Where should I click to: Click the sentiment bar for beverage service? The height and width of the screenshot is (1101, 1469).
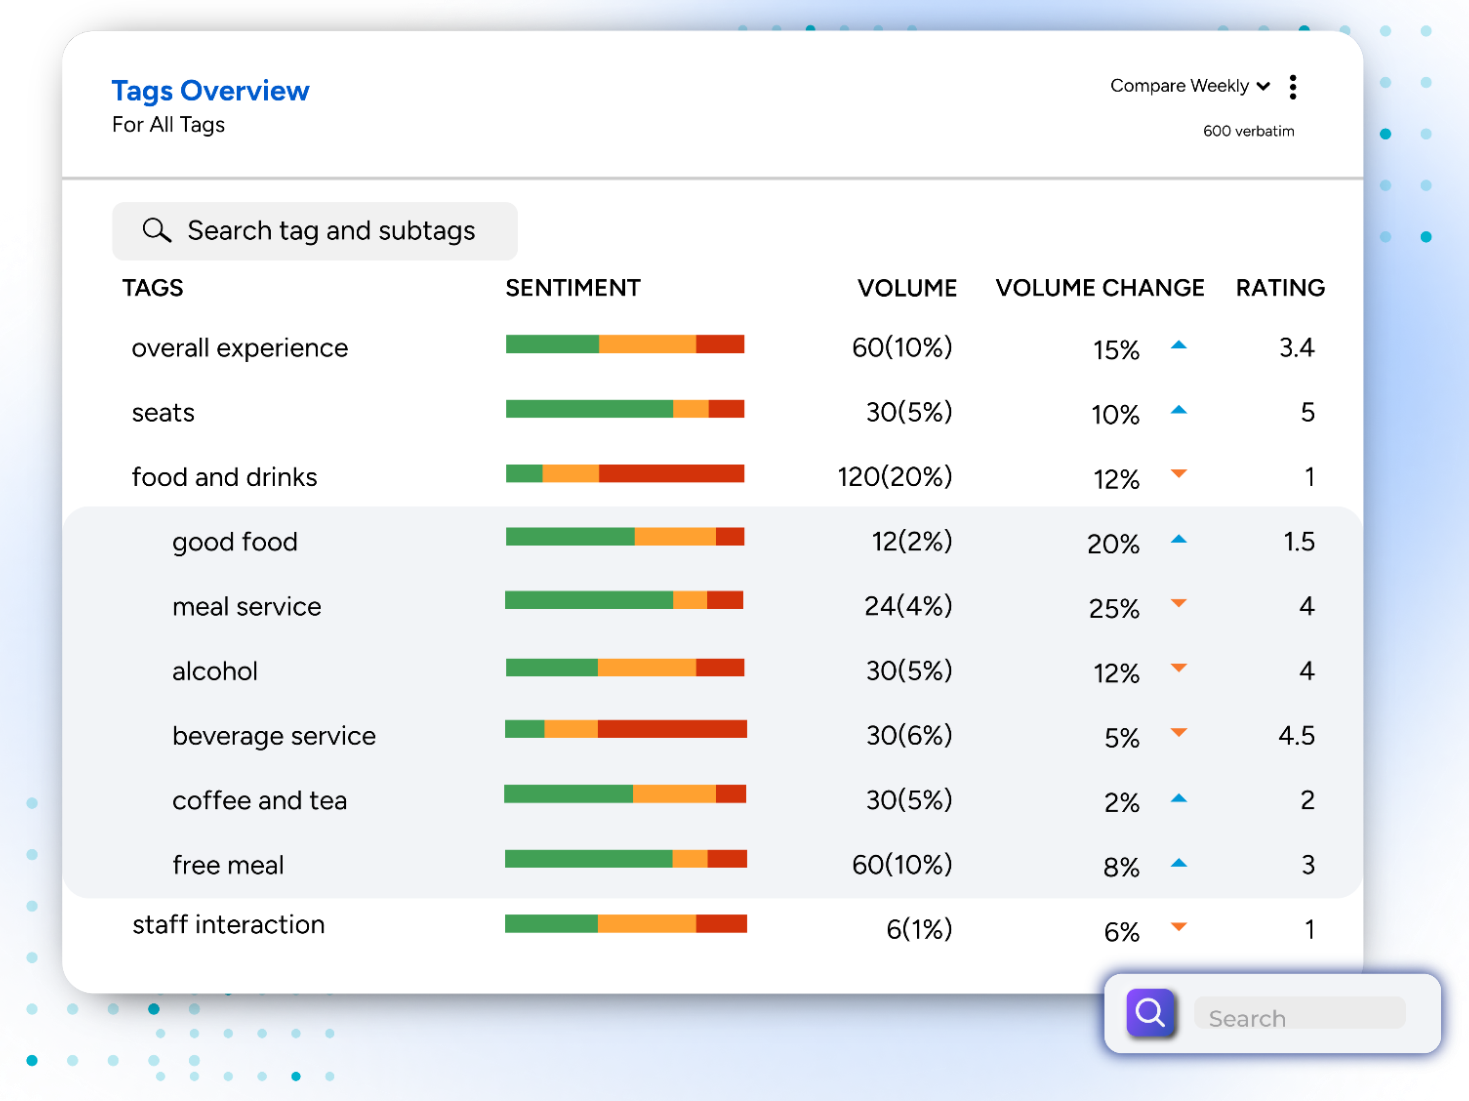click(x=626, y=730)
